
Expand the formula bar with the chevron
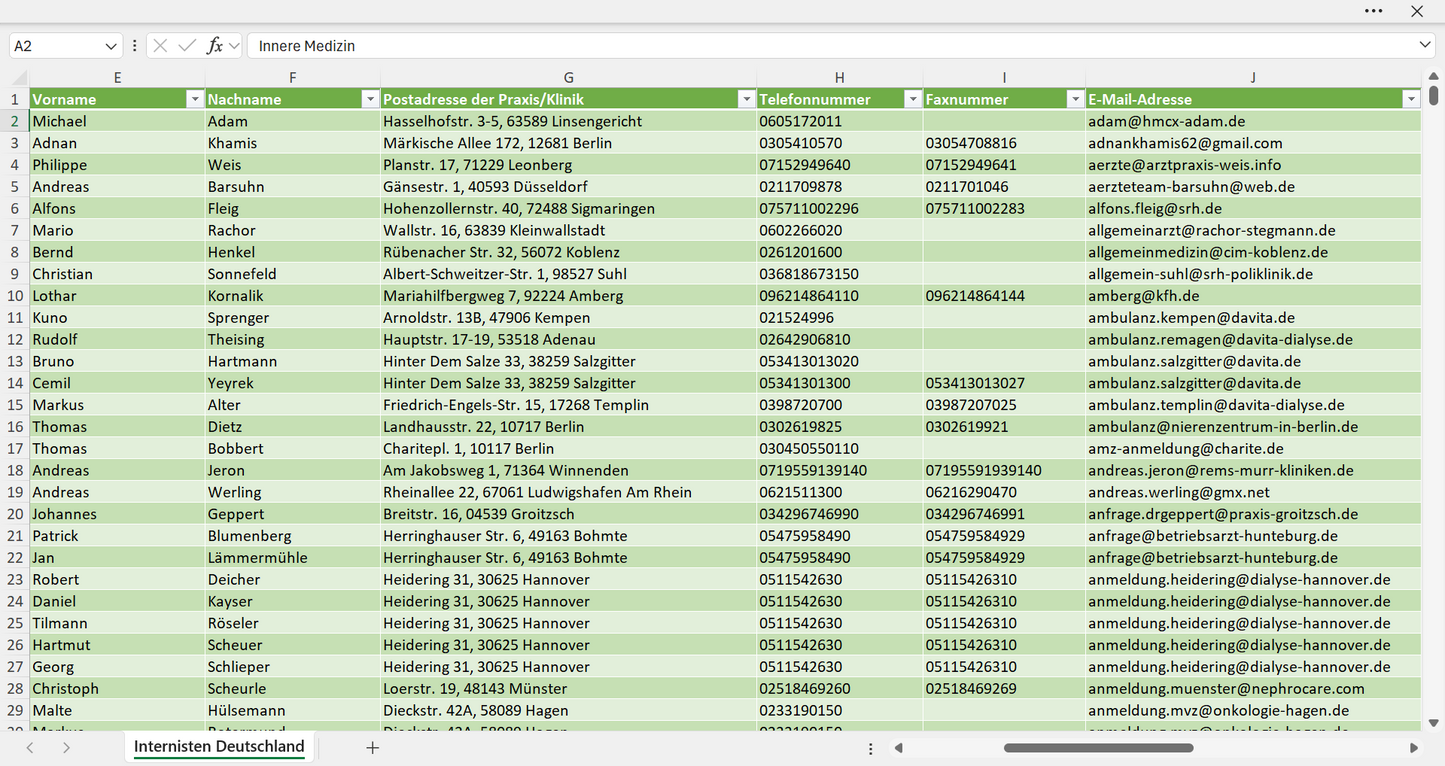[1425, 46]
